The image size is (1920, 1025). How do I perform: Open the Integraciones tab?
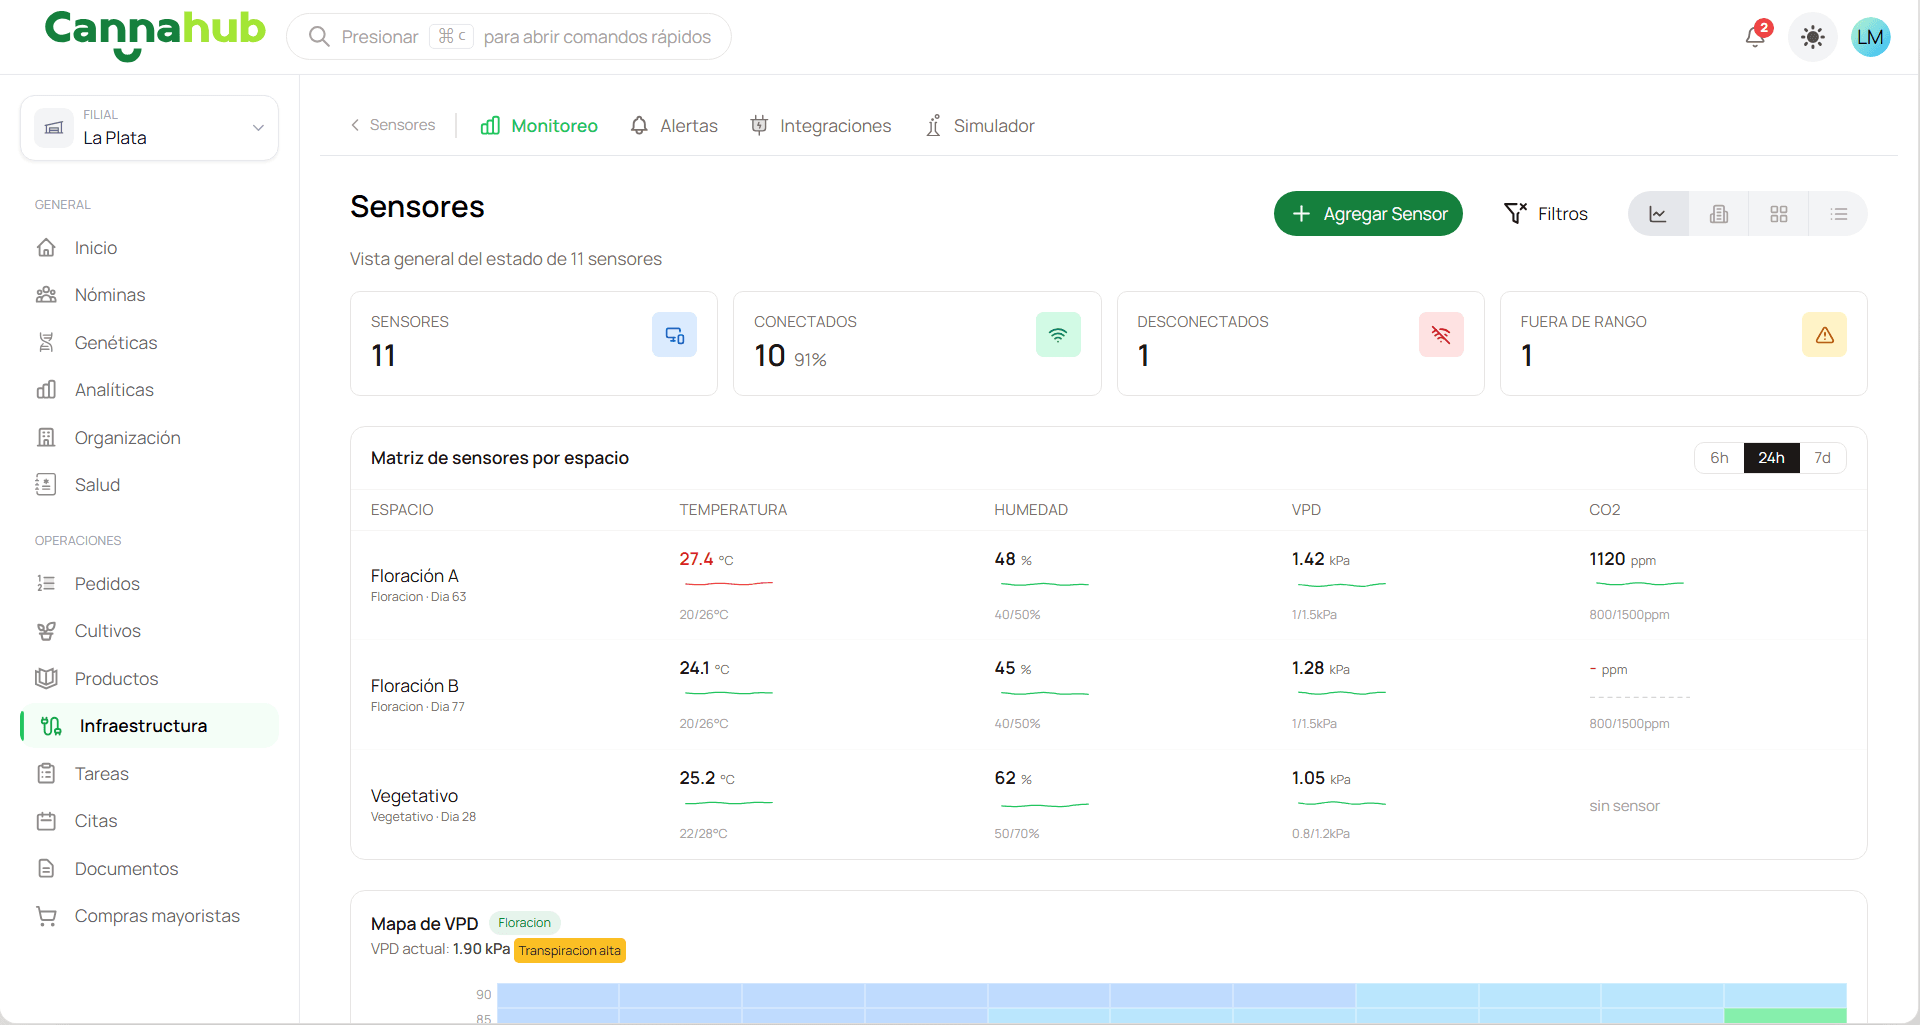(x=821, y=126)
